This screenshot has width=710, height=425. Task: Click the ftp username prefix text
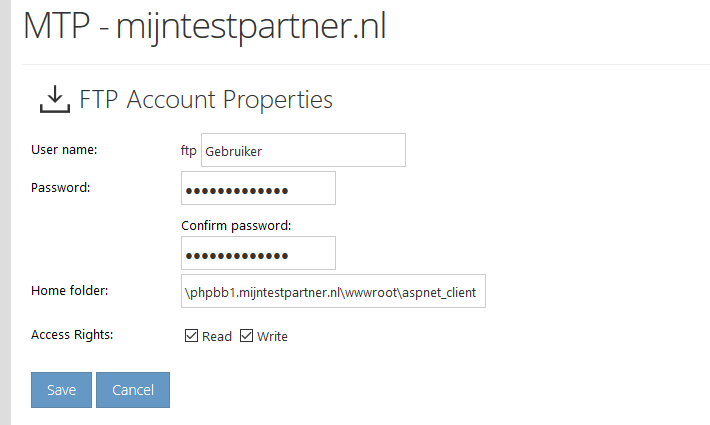188,150
